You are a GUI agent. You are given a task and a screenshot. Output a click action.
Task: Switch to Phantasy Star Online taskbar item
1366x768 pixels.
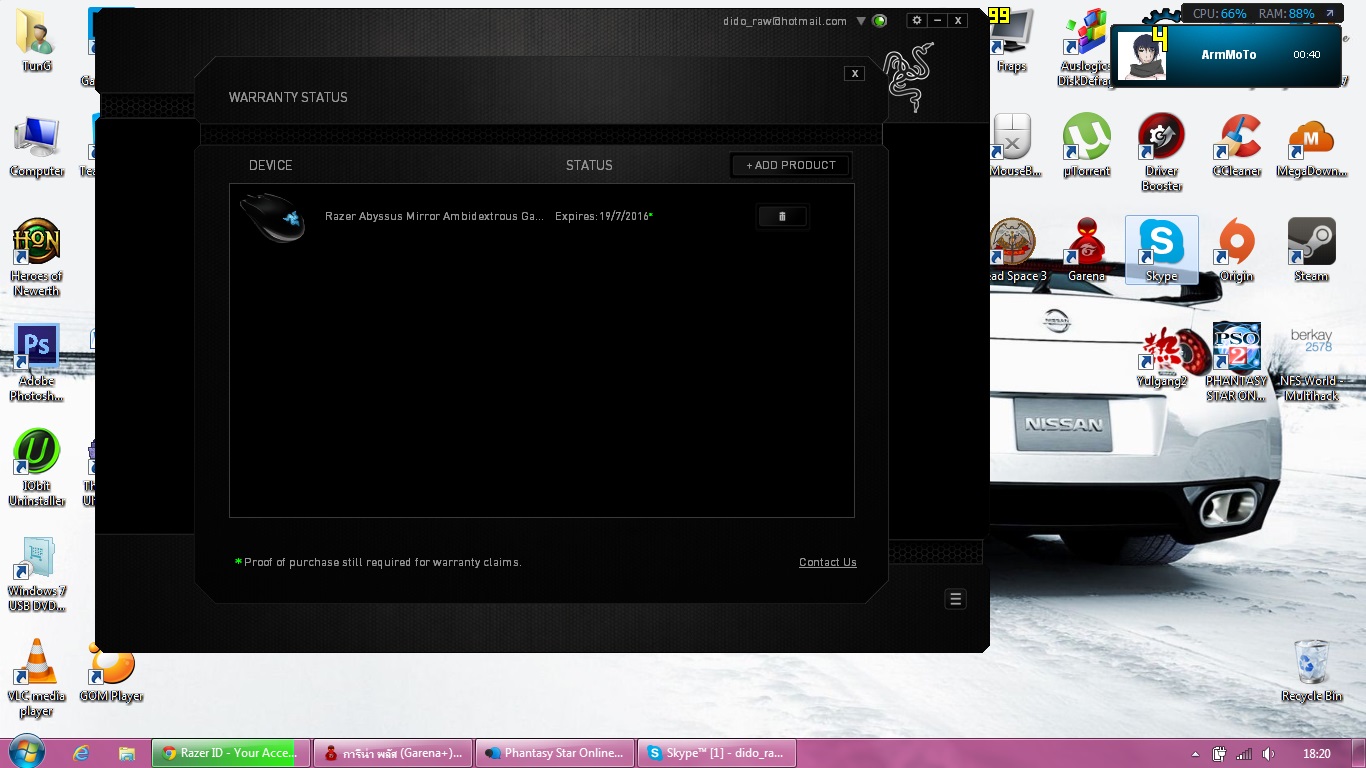point(555,753)
